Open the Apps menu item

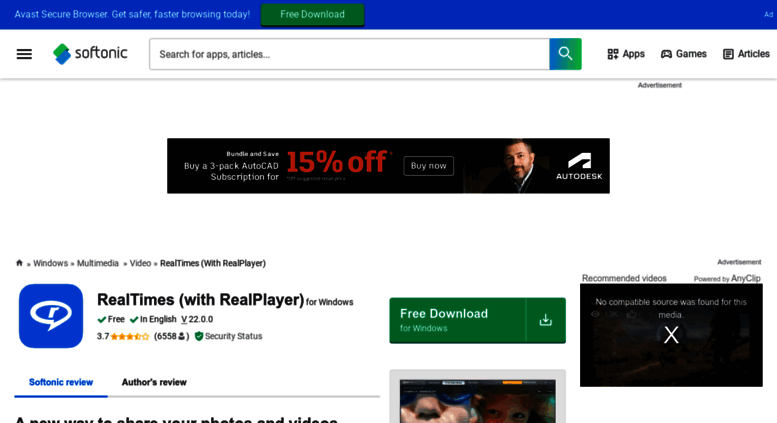626,54
